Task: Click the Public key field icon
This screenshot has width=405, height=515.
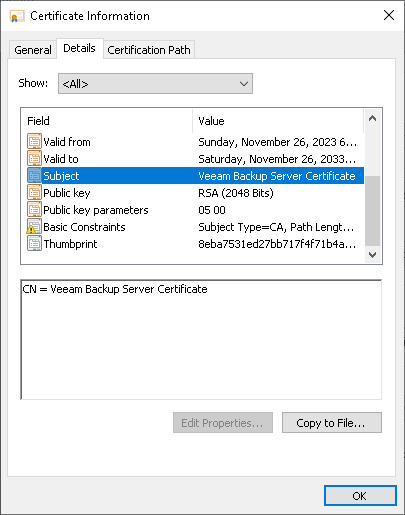Action: coord(34,193)
